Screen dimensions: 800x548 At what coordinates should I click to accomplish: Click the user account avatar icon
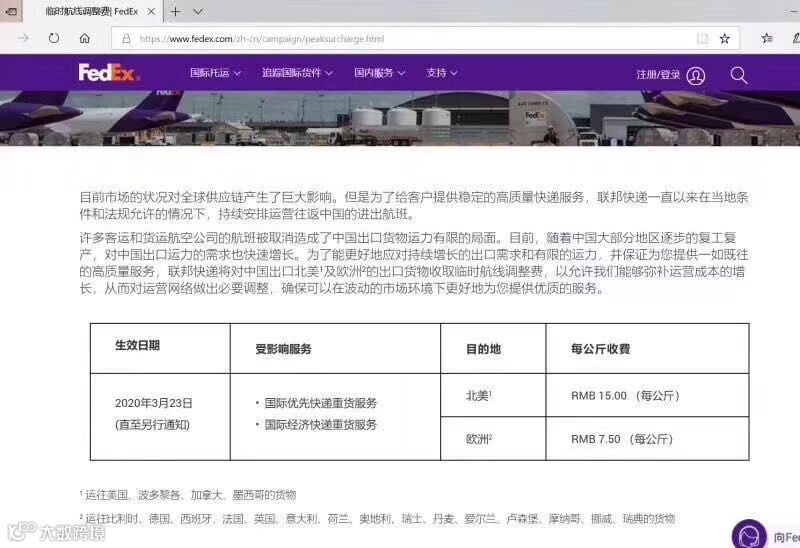[x=696, y=76]
